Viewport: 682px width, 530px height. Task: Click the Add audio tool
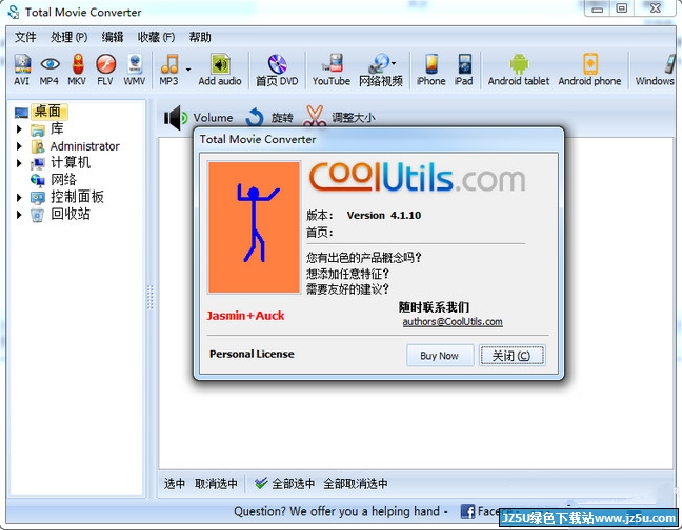[x=220, y=70]
